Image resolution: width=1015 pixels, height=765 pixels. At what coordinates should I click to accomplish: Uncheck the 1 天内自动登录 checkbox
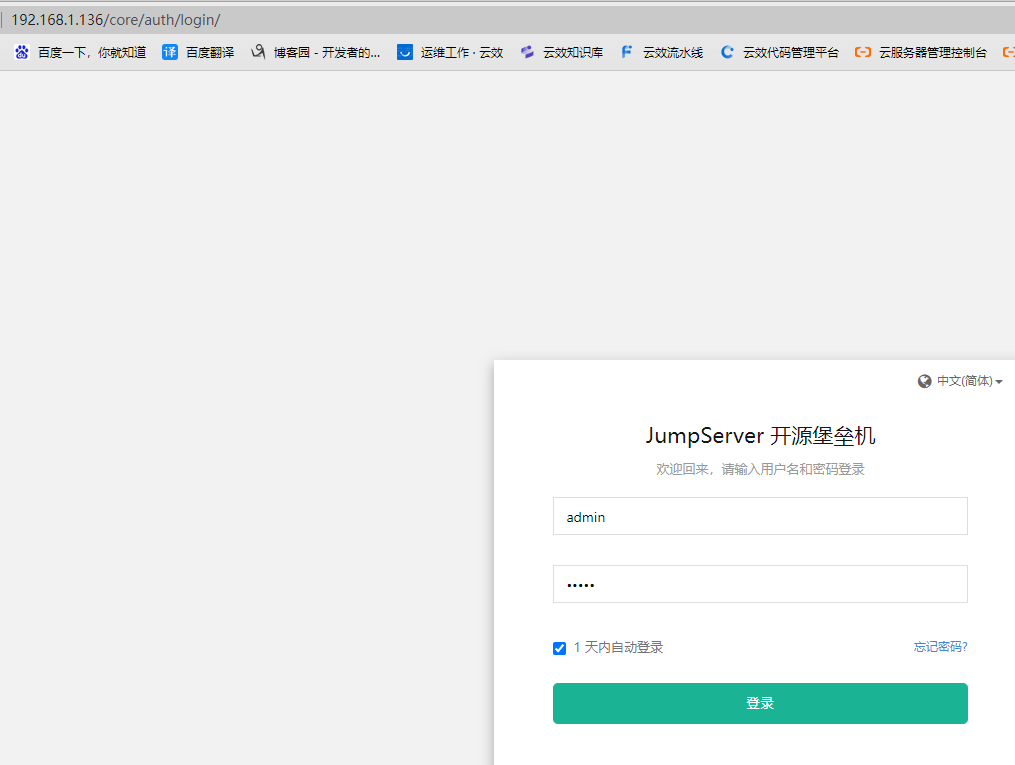pos(560,648)
